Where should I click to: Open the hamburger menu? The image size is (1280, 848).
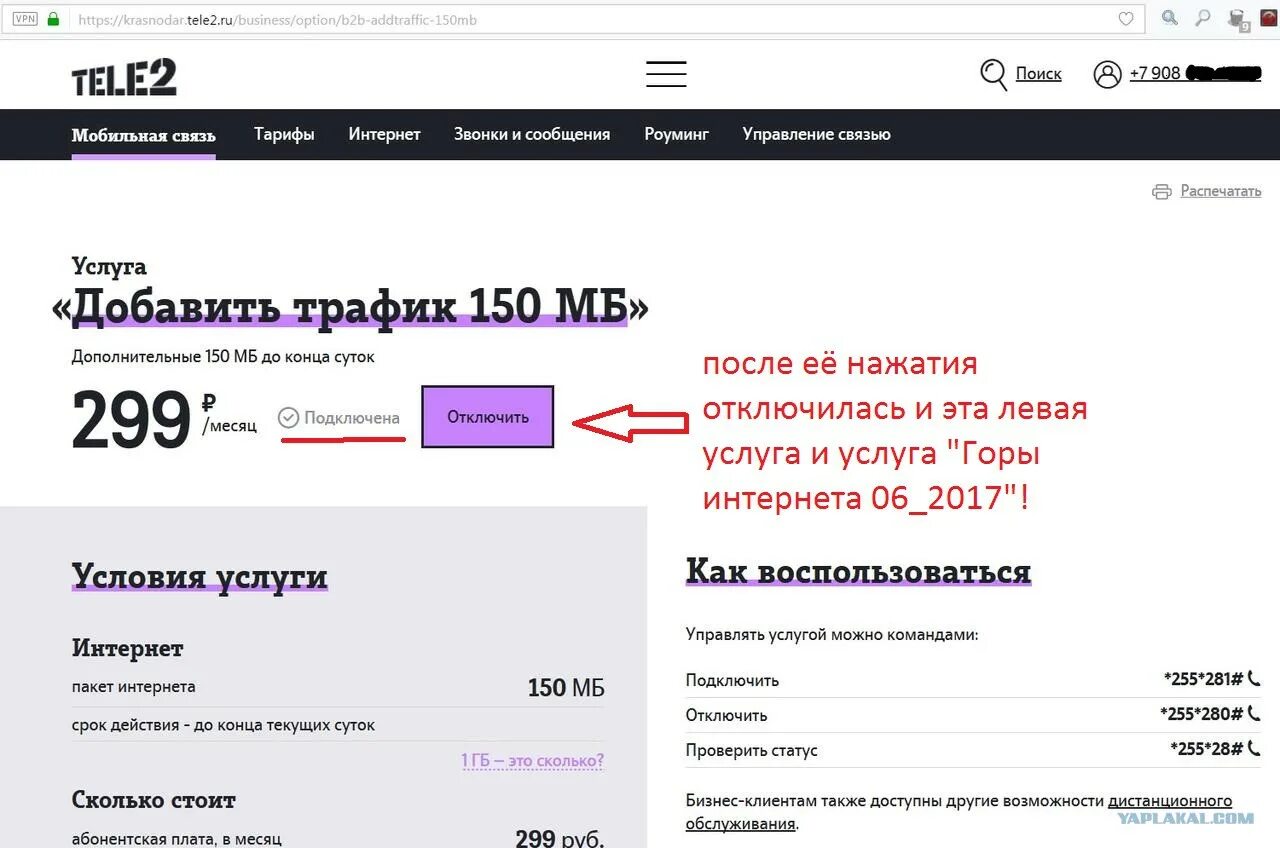click(x=666, y=74)
